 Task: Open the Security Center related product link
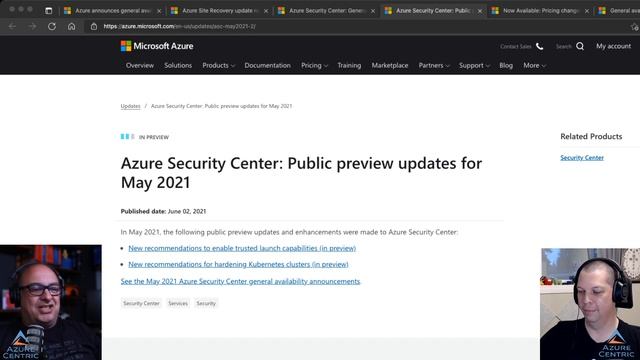coord(582,158)
